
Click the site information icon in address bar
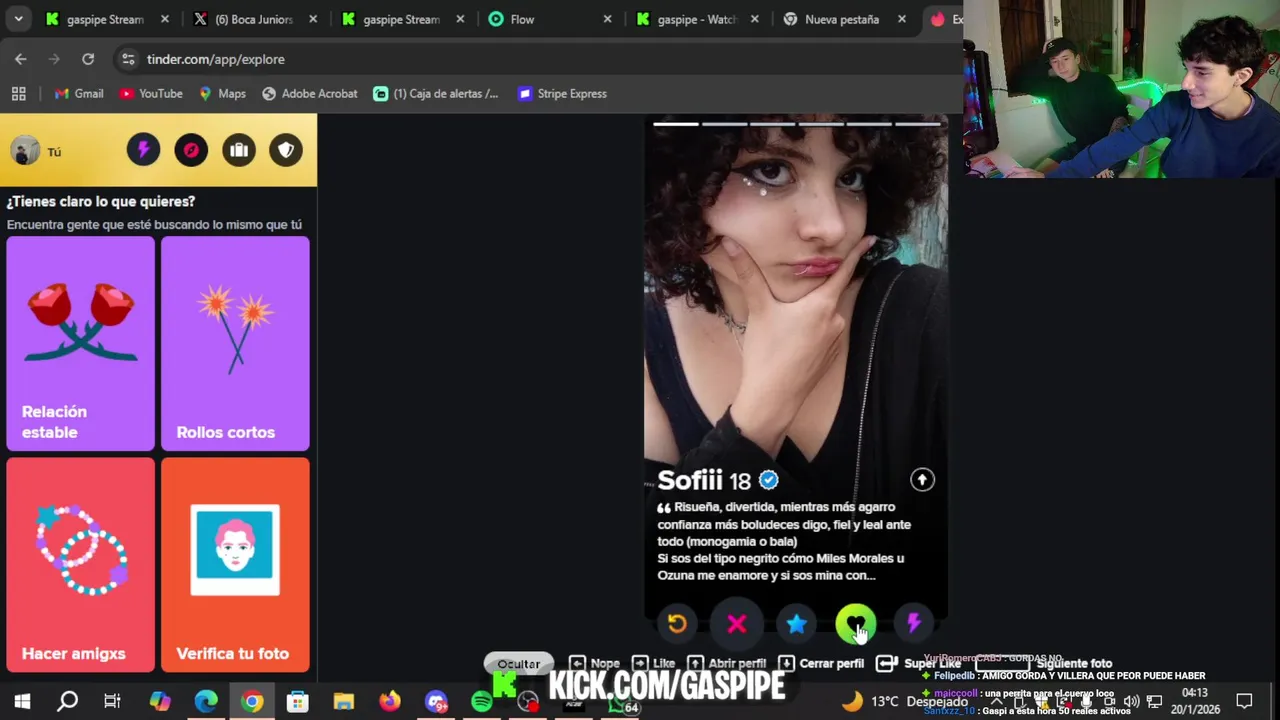click(x=128, y=59)
